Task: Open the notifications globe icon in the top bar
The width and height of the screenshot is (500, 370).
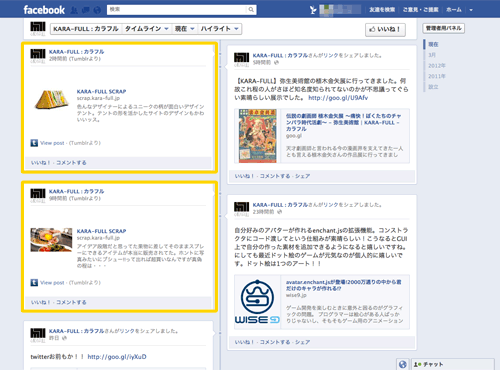Action: 97,10
